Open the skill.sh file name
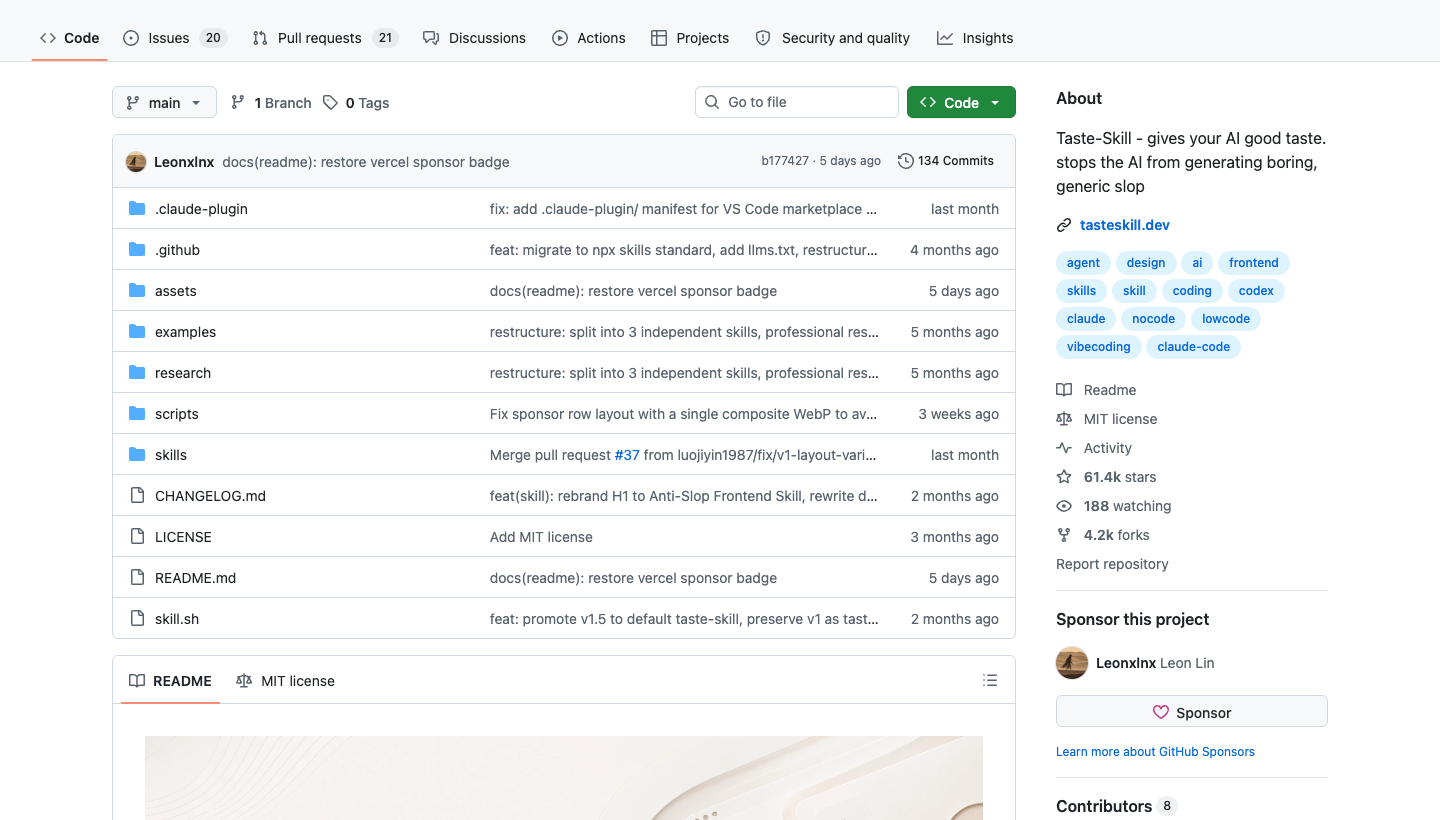 (x=177, y=619)
